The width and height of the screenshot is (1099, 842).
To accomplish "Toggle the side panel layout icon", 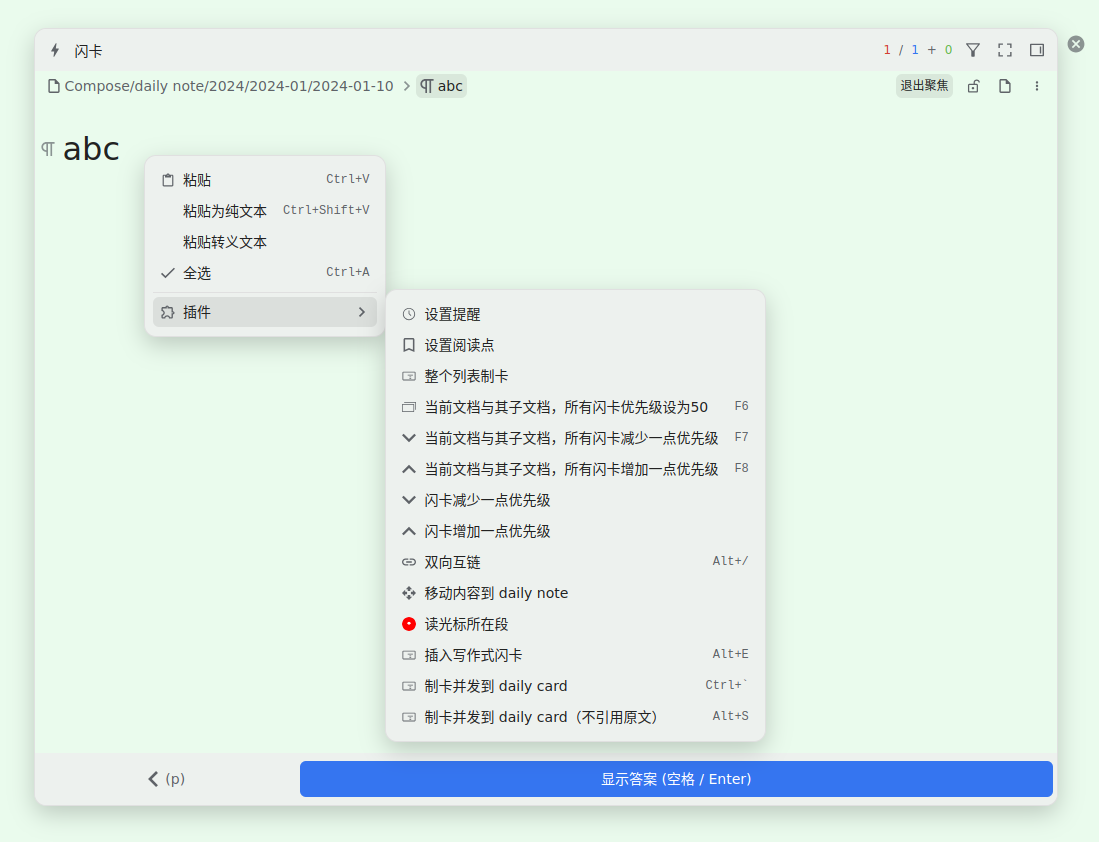I will [x=1037, y=50].
